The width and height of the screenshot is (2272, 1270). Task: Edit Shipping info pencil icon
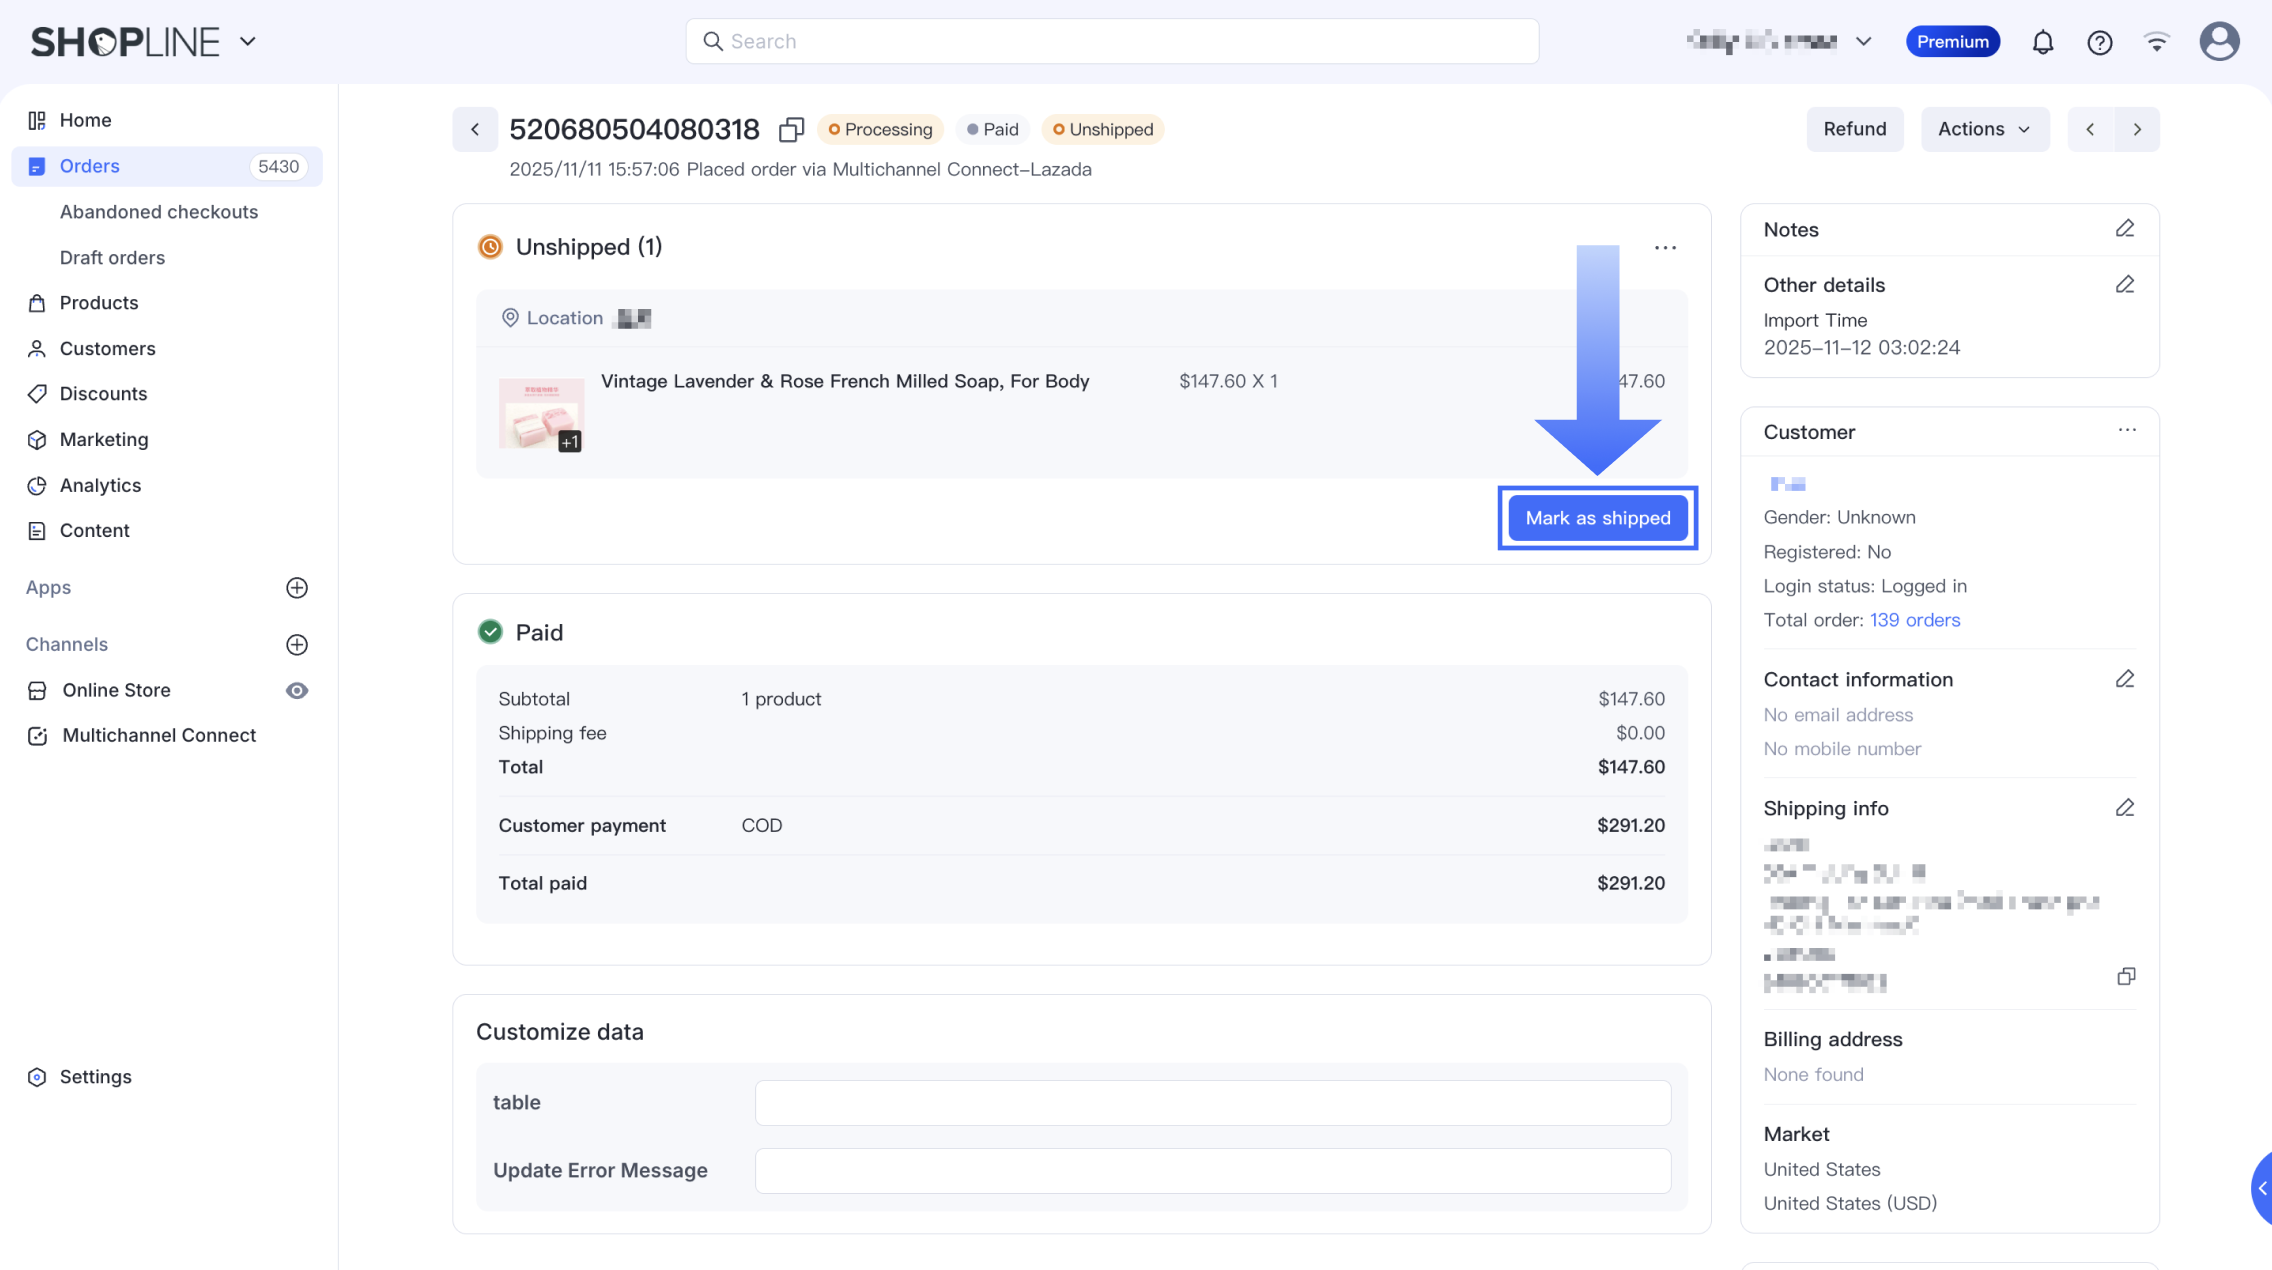click(2125, 808)
